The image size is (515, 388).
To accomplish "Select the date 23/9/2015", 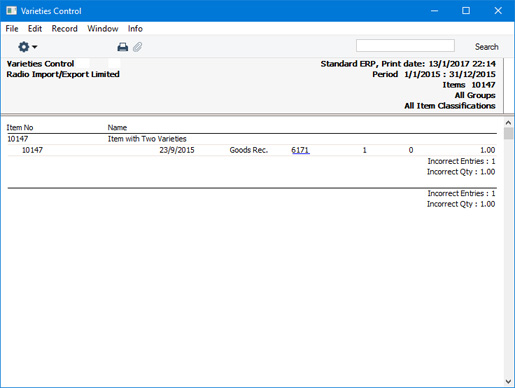I will coord(177,150).
